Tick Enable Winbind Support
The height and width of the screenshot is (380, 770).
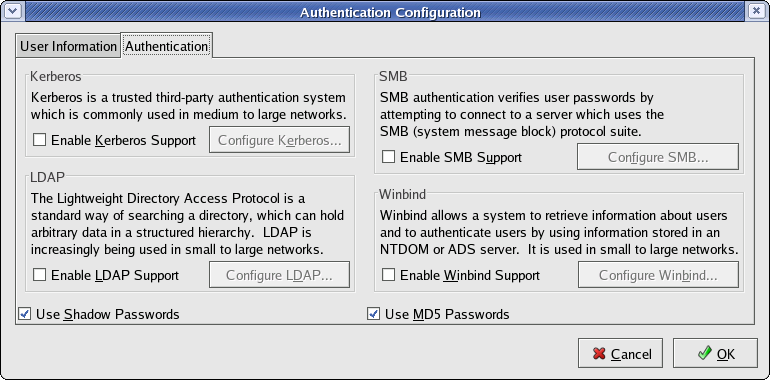[x=388, y=275]
